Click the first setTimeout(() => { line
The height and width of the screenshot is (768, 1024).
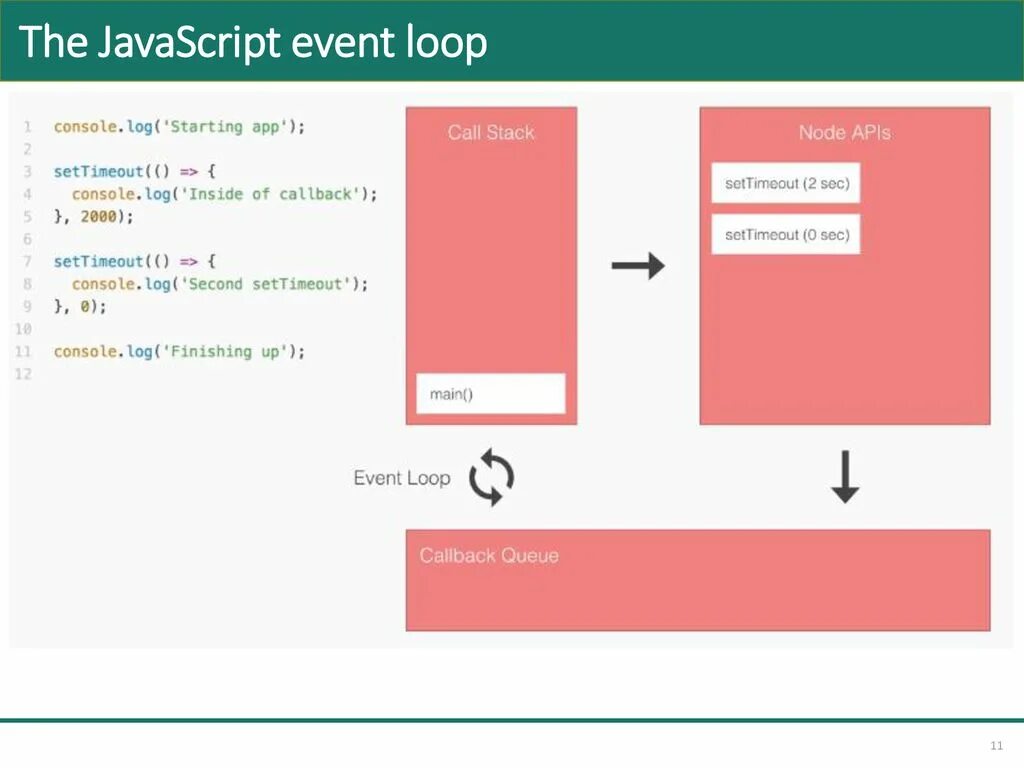[x=135, y=172]
